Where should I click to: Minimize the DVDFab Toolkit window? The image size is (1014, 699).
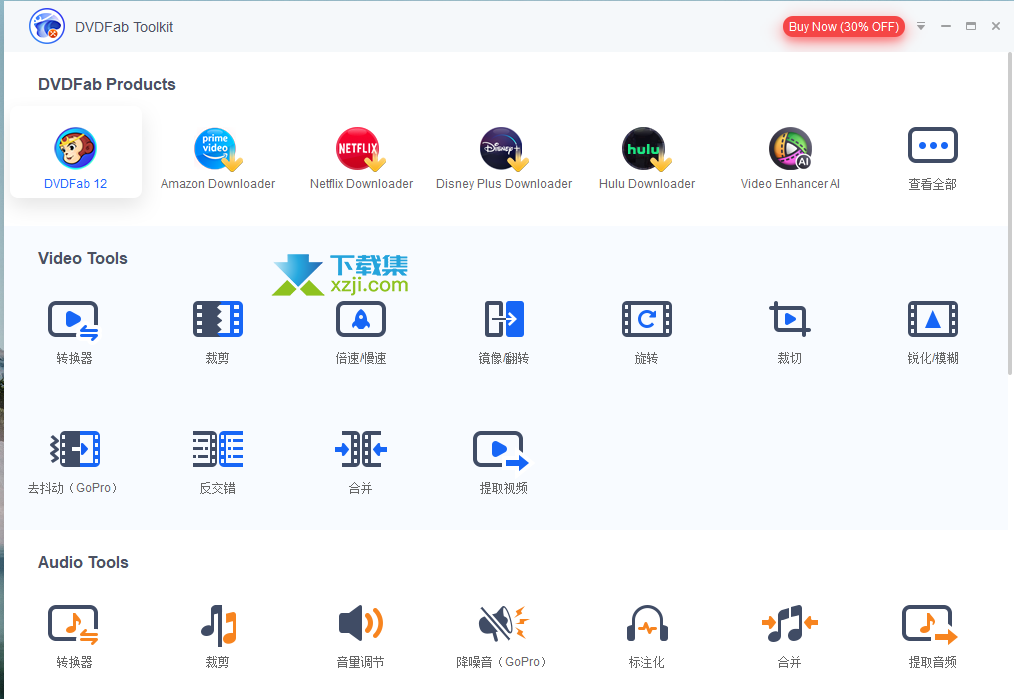click(x=945, y=27)
